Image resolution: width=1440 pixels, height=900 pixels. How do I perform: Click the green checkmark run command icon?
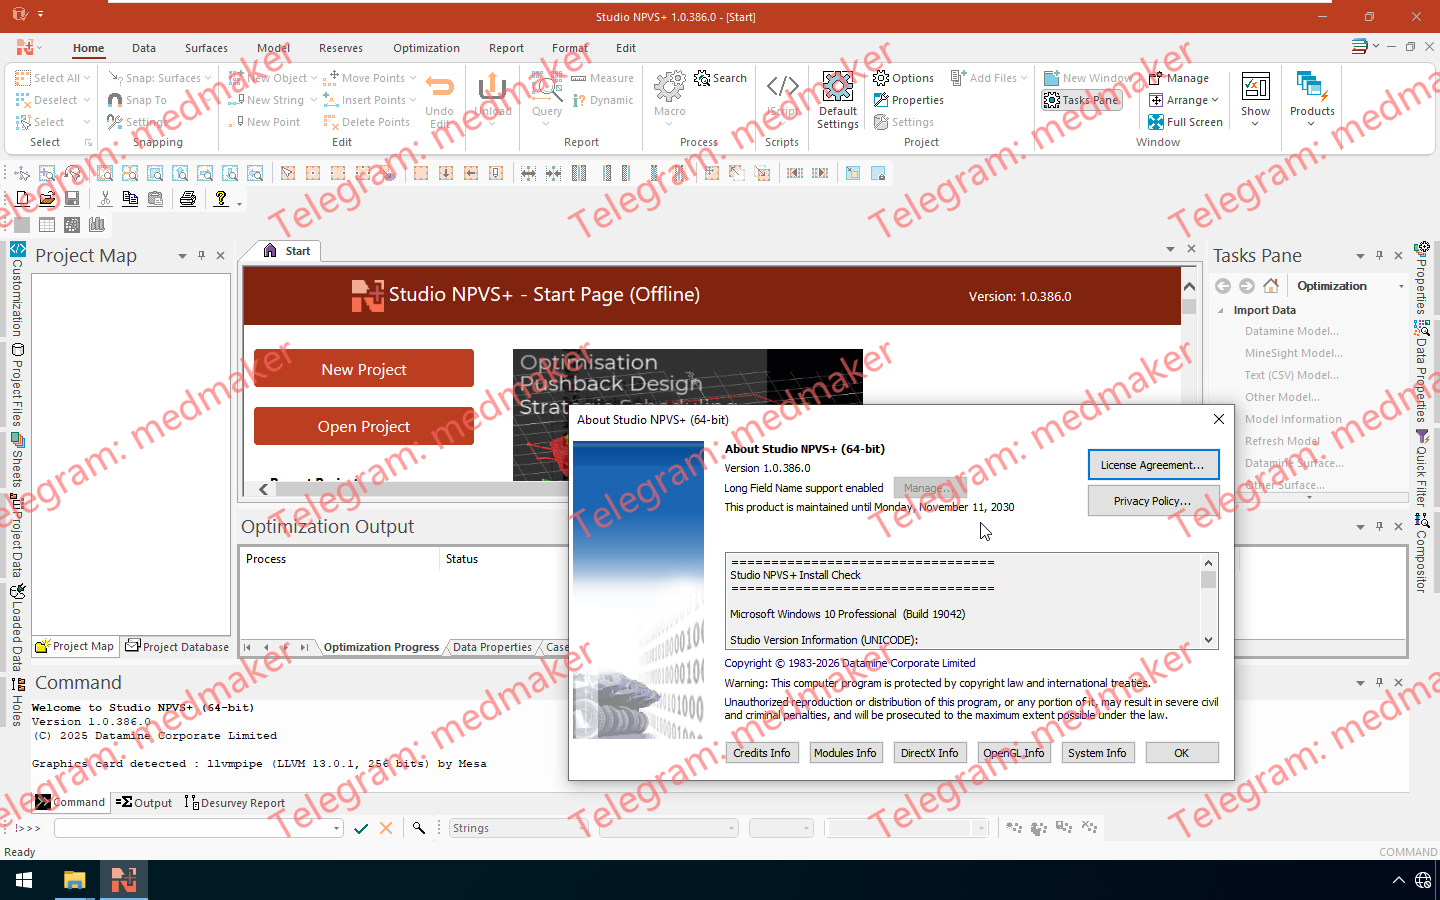361,828
